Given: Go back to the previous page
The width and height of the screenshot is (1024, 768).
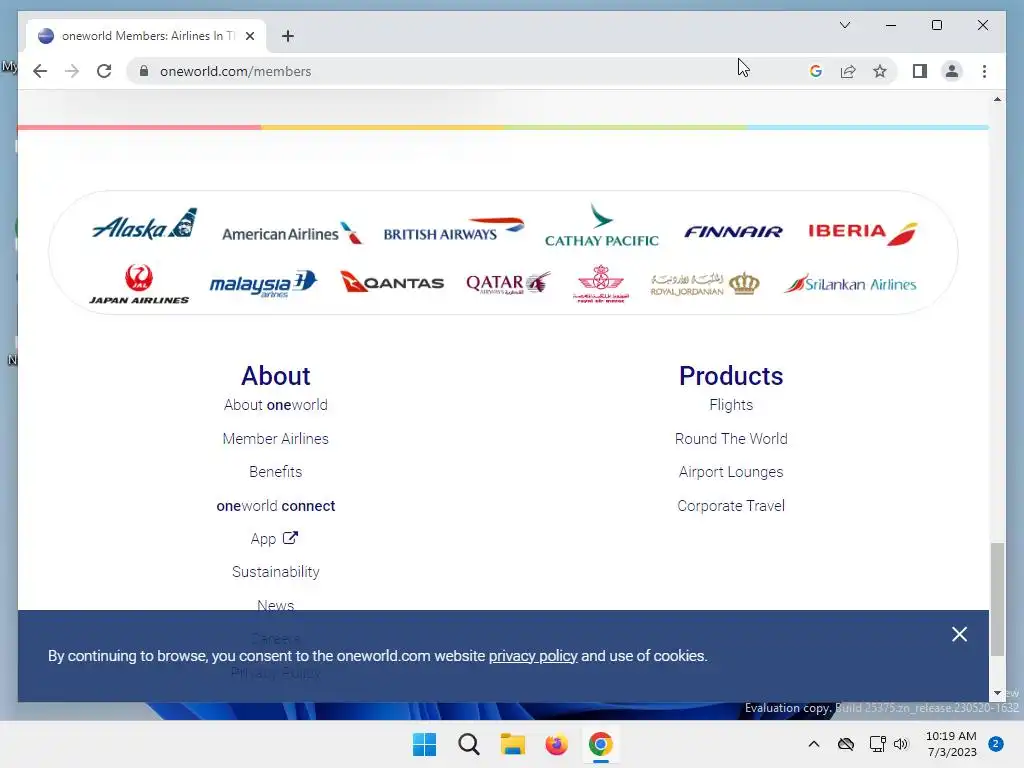Looking at the screenshot, I should [40, 71].
